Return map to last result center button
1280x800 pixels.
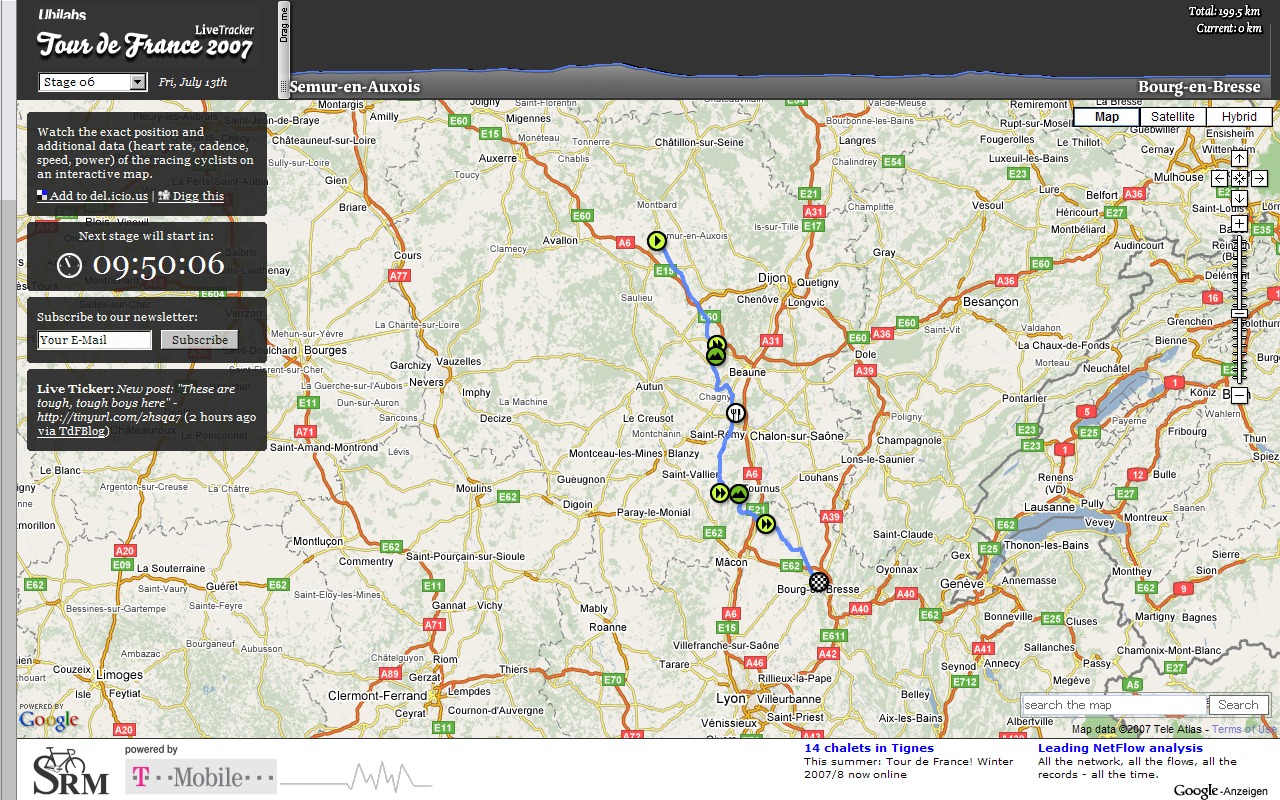(x=1239, y=178)
